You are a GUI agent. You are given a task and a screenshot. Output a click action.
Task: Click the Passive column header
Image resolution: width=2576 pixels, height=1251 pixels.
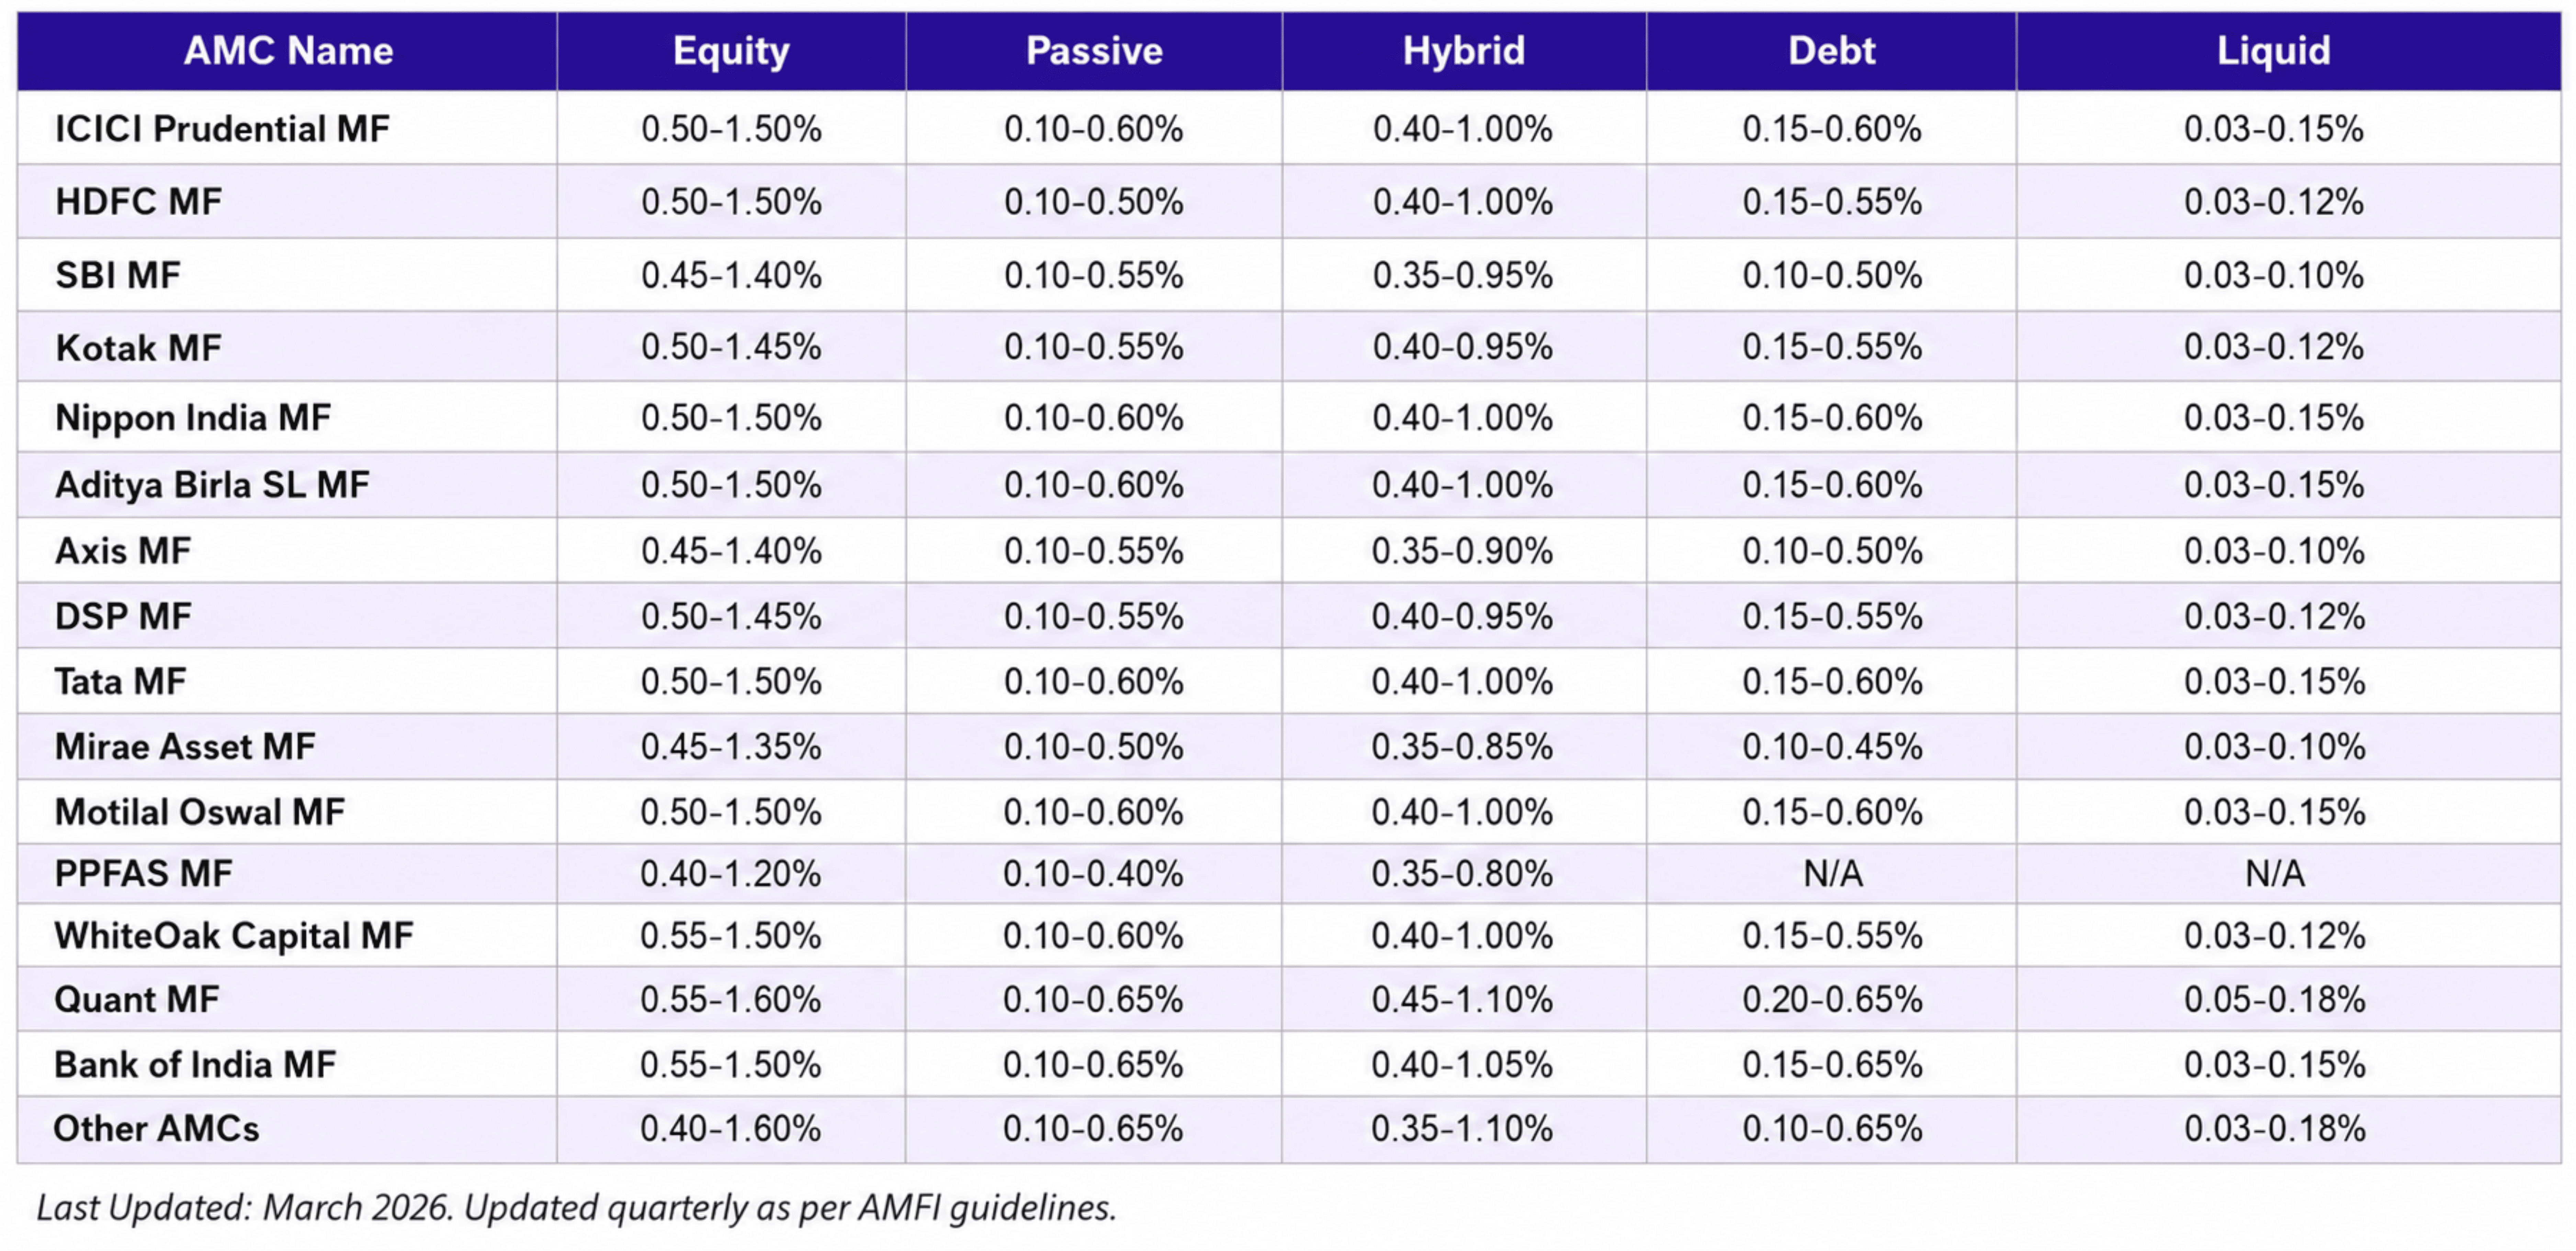pos(1094,51)
